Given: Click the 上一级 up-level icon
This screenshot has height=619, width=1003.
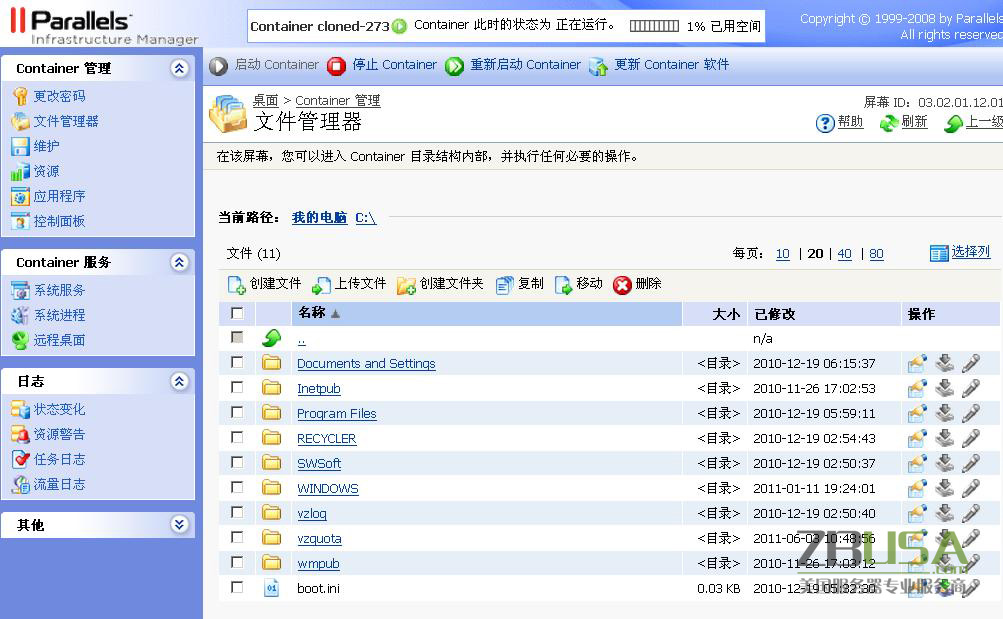Looking at the screenshot, I should pos(953,123).
